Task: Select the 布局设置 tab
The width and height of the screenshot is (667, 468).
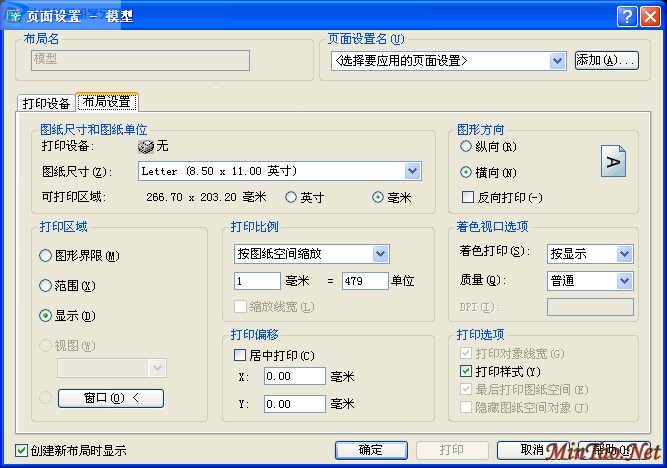Action: 107,102
